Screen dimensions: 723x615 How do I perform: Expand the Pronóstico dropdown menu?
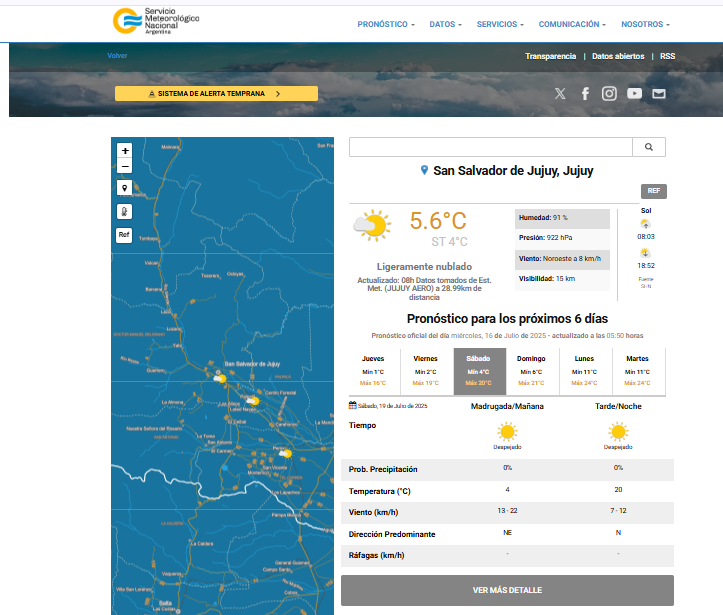tap(386, 24)
